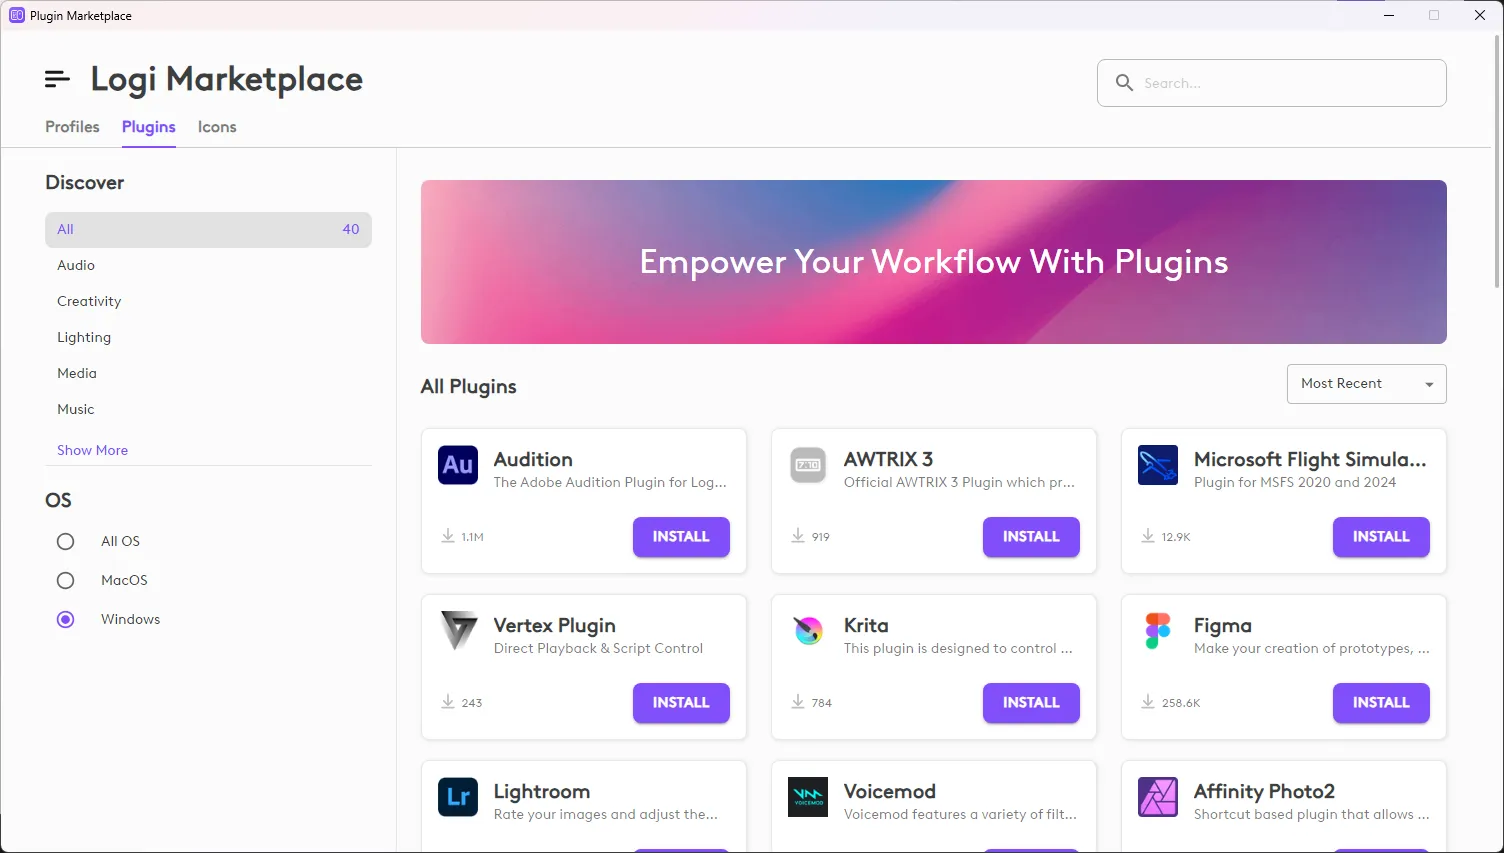The image size is (1504, 853).
Task: Select the Music category
Action: (x=76, y=409)
